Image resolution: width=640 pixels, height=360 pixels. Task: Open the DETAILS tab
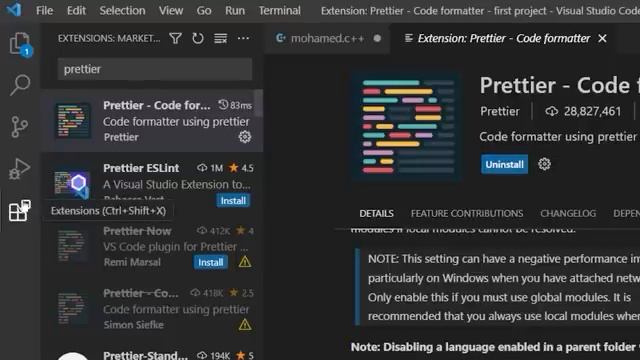coord(376,213)
